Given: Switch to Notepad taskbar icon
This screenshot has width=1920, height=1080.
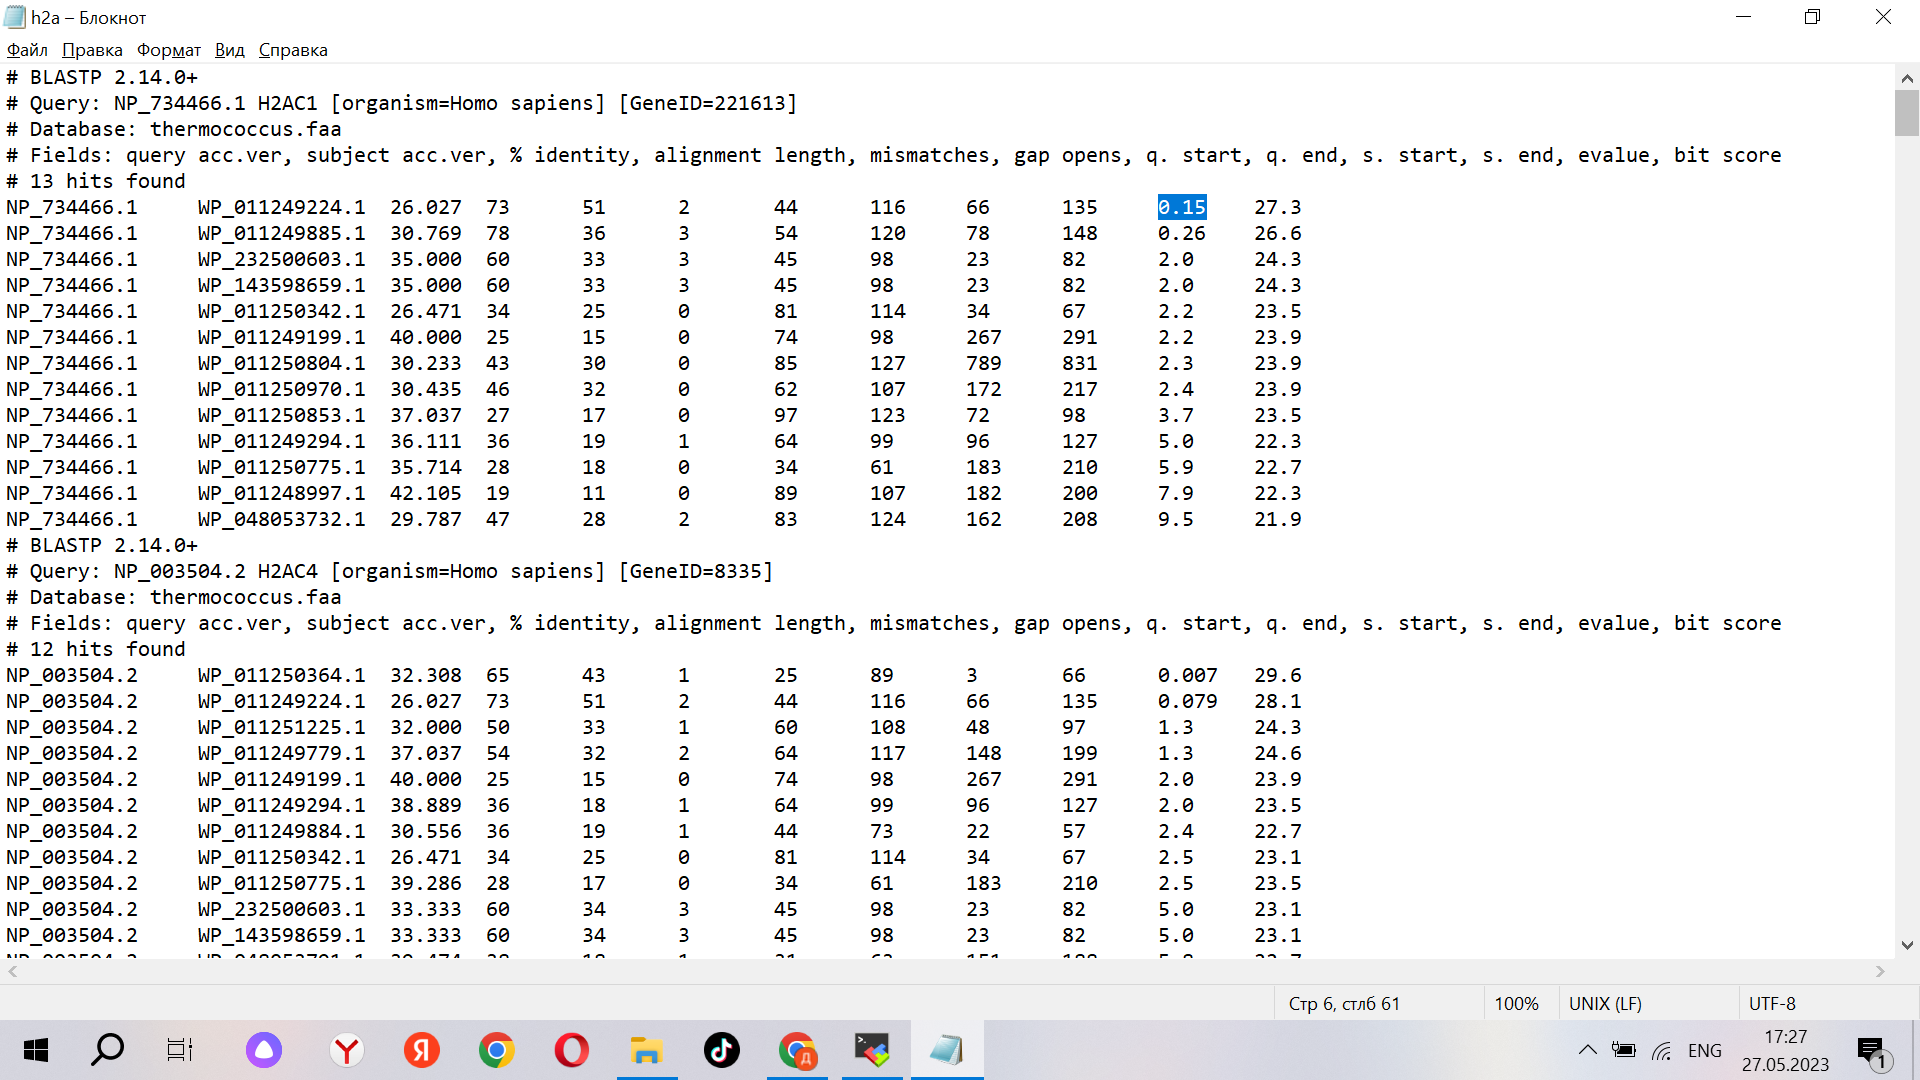Looking at the screenshot, I should coord(946,1050).
